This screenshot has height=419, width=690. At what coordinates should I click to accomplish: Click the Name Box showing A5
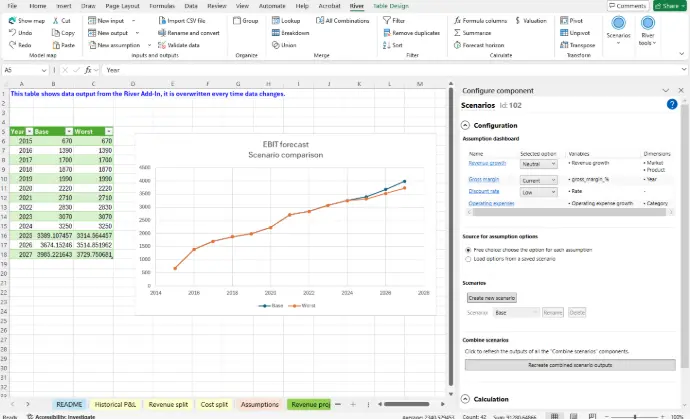point(25,70)
